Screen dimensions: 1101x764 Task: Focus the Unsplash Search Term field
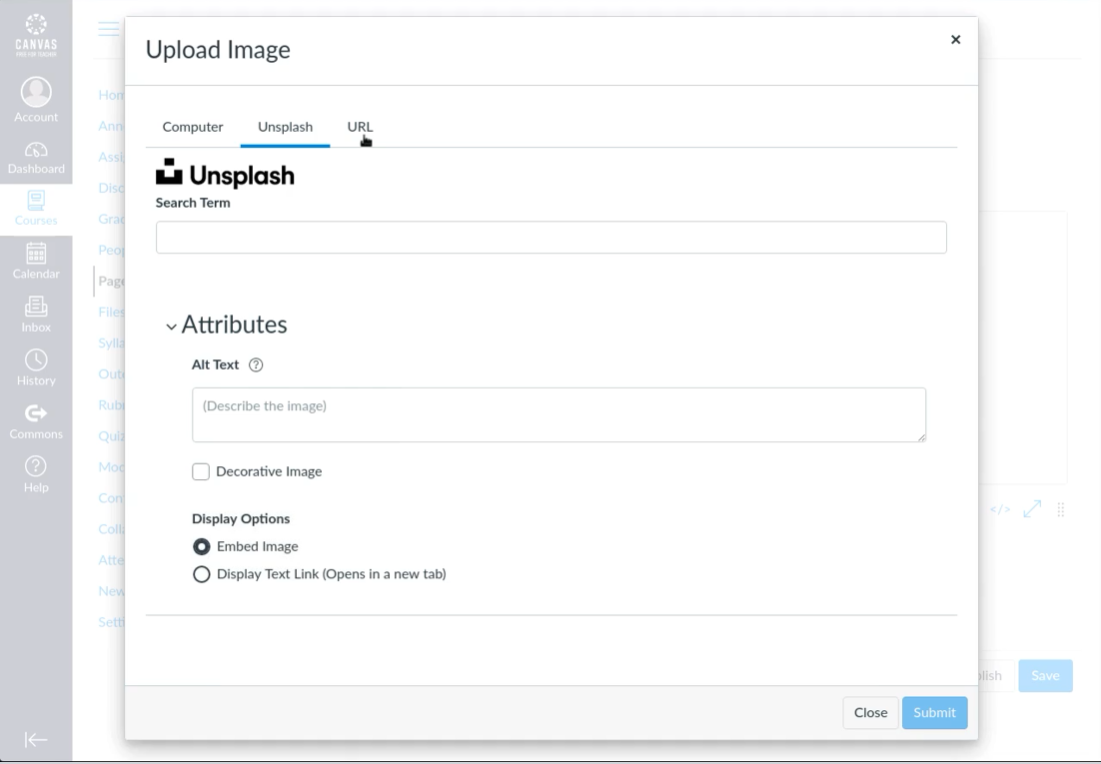tap(551, 237)
